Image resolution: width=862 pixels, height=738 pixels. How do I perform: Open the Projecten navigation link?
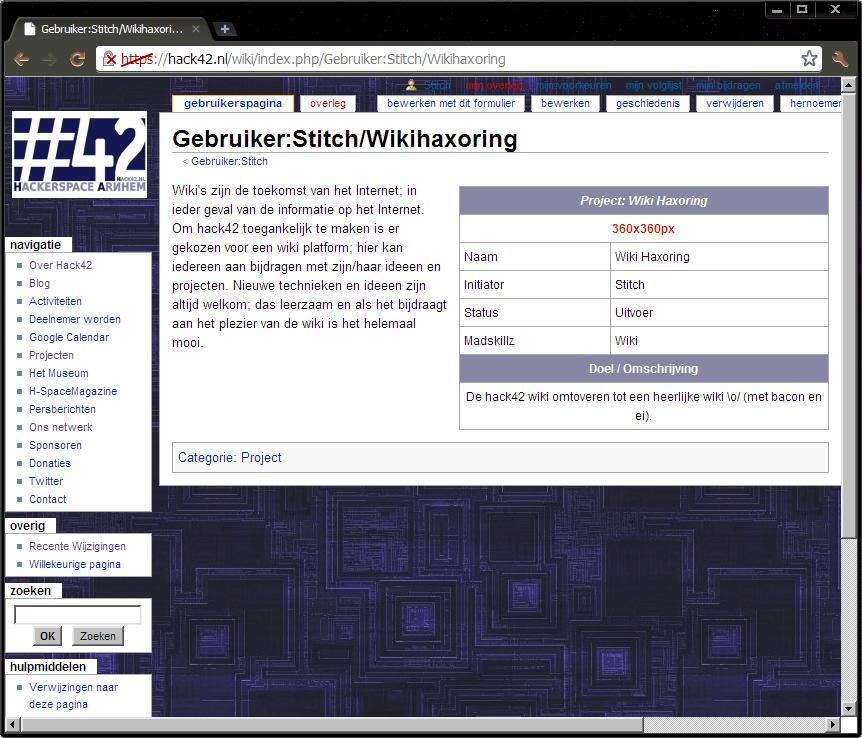51,355
